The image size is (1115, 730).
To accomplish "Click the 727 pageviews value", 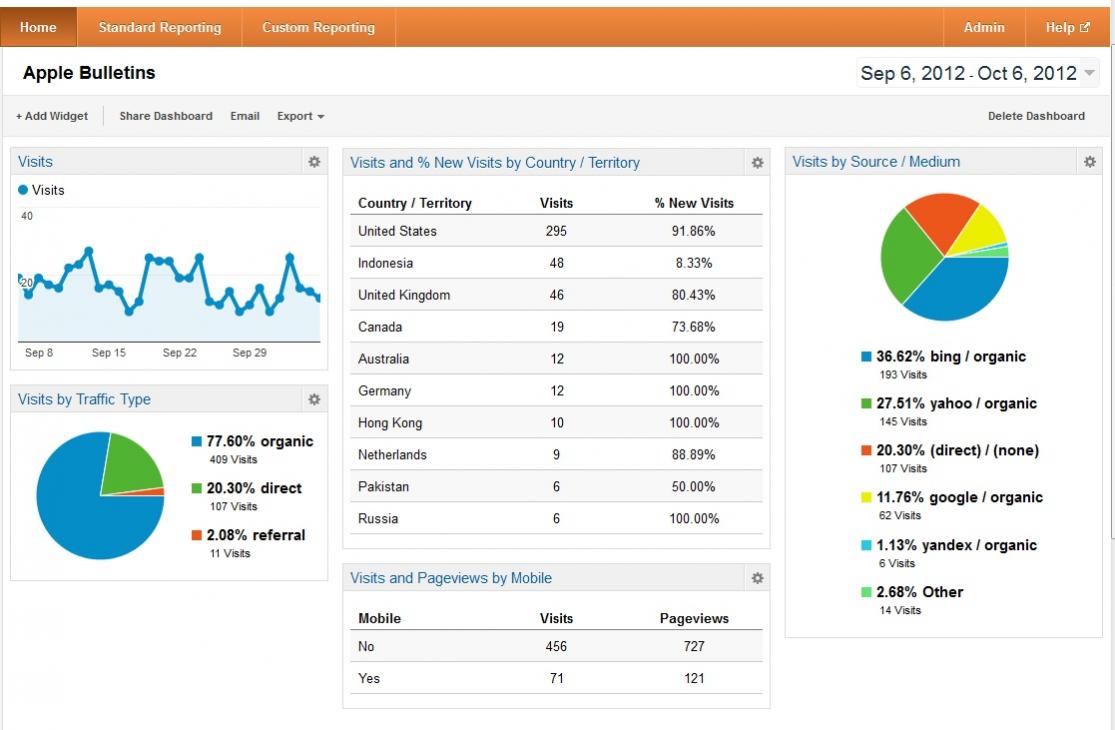I will point(694,646).
